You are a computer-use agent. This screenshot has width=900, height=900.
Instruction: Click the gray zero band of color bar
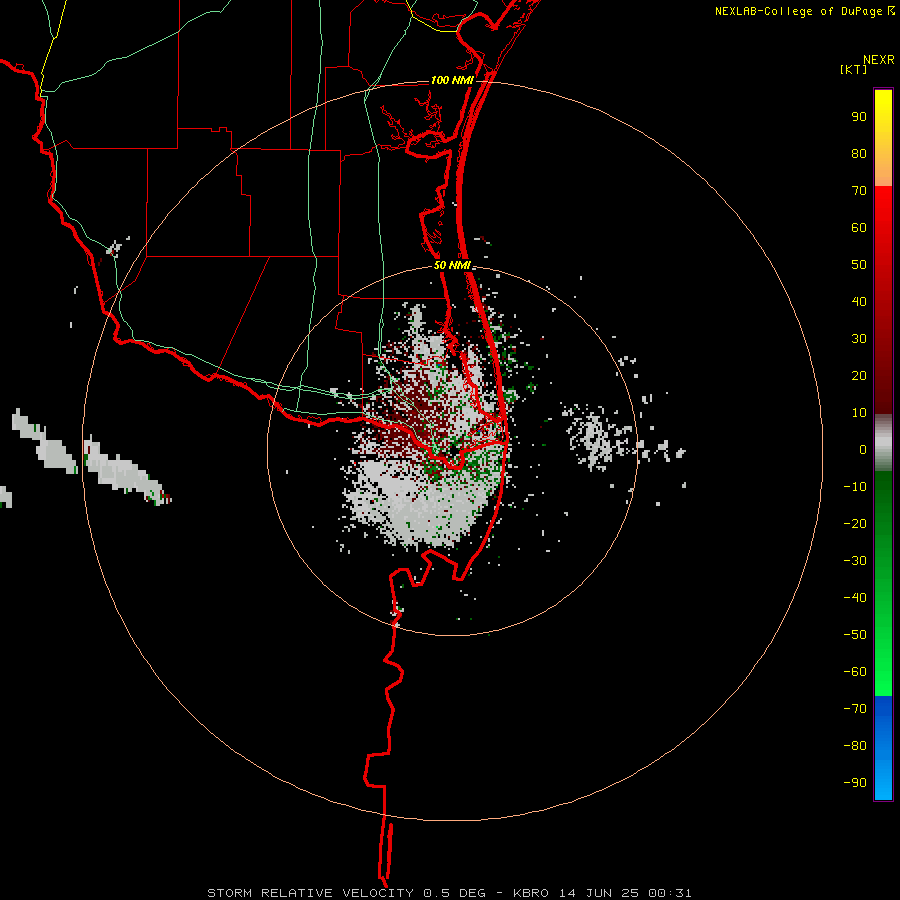pos(883,443)
